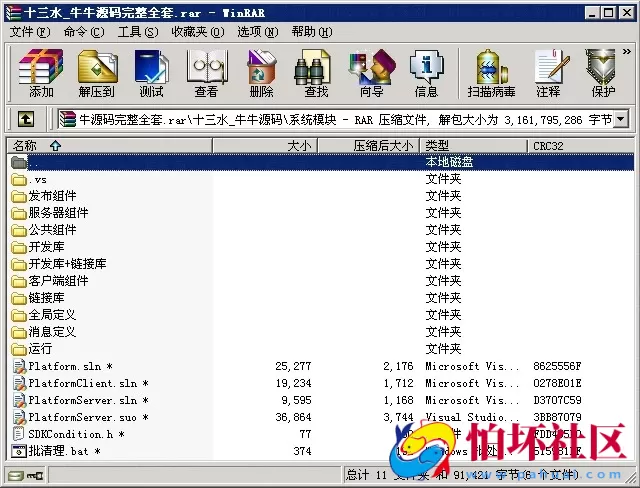Click the View (查看) book icon
The width and height of the screenshot is (640, 488).
click(207, 73)
